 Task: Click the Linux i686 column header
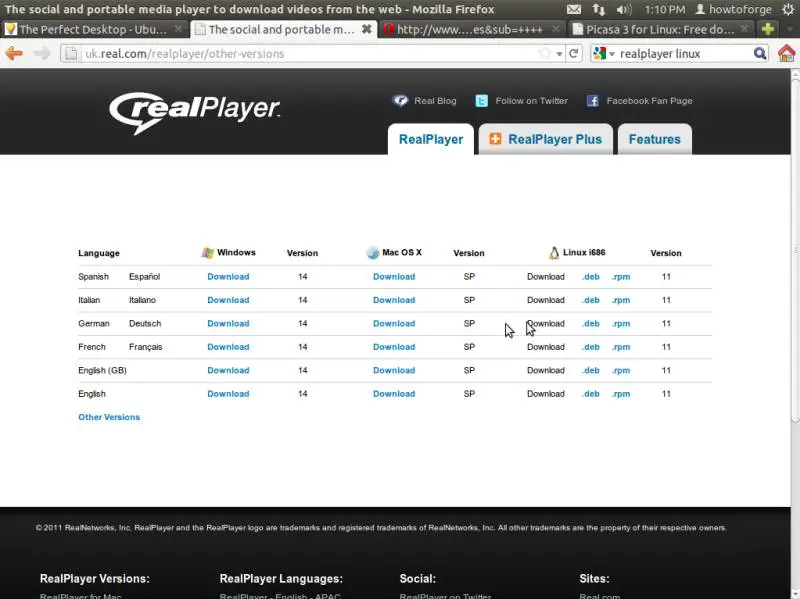tap(577, 253)
